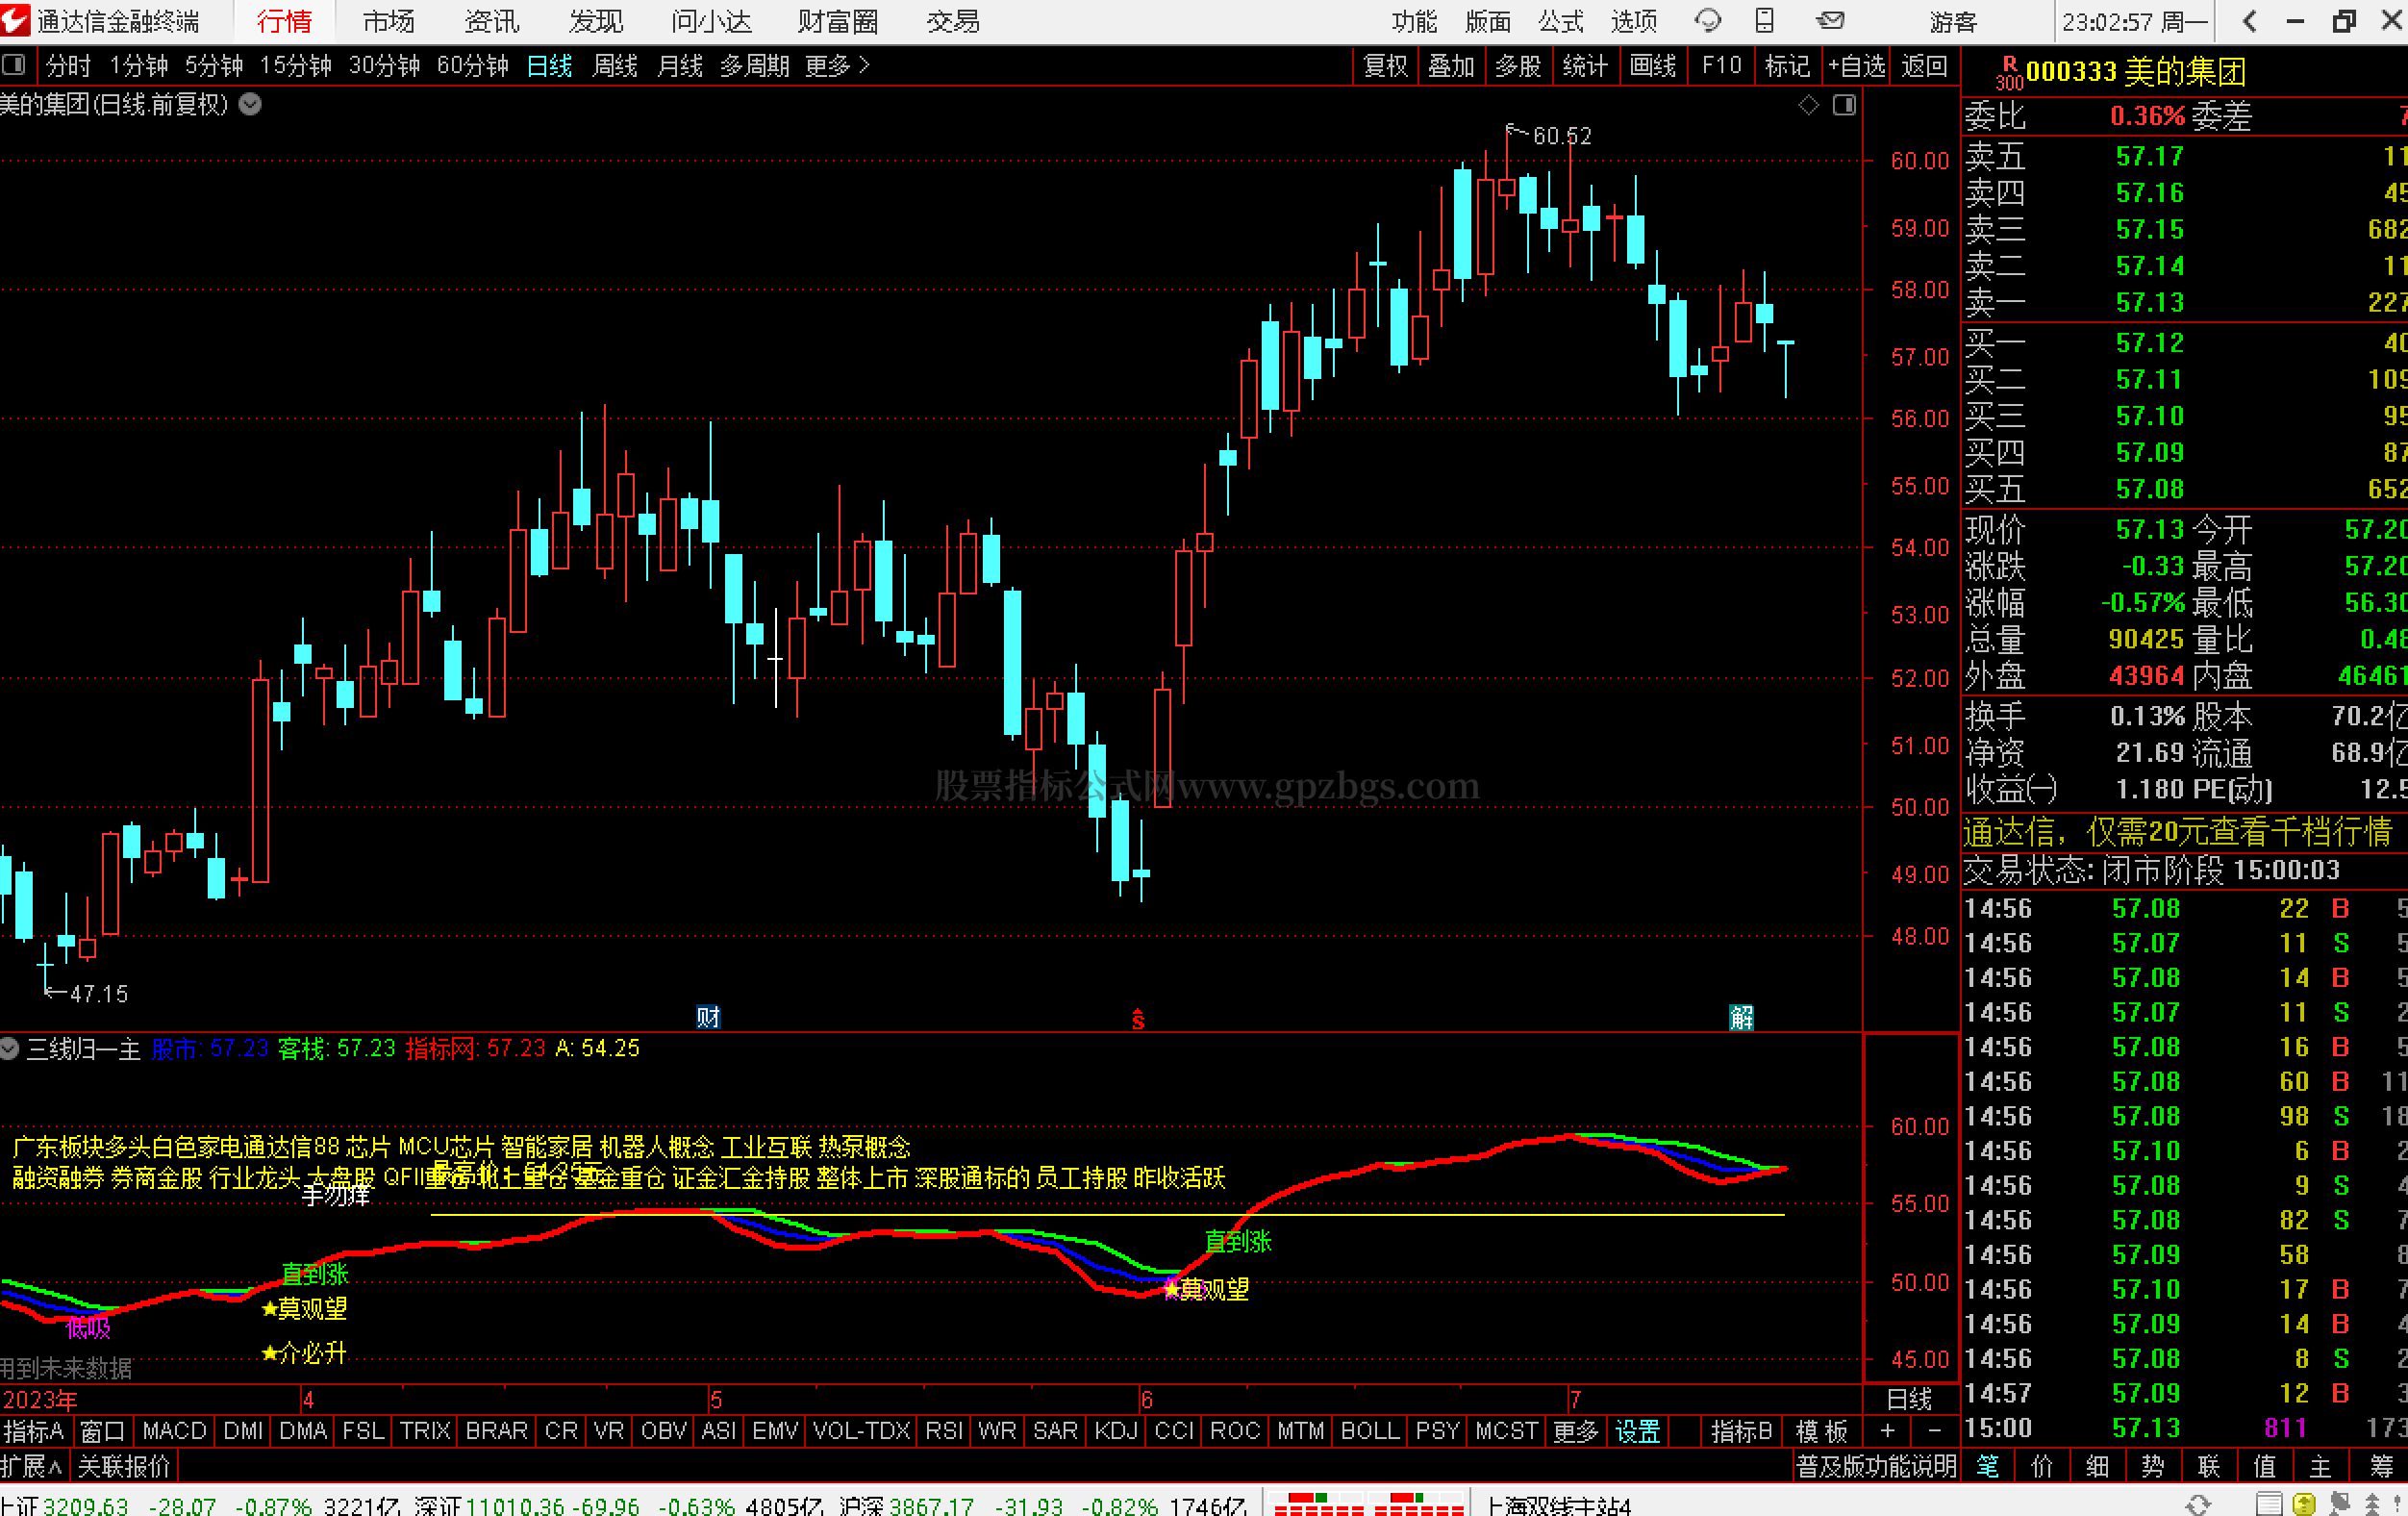Open the 解 marker on chart
The width and height of the screenshot is (2408, 1516).
coord(1741,1017)
